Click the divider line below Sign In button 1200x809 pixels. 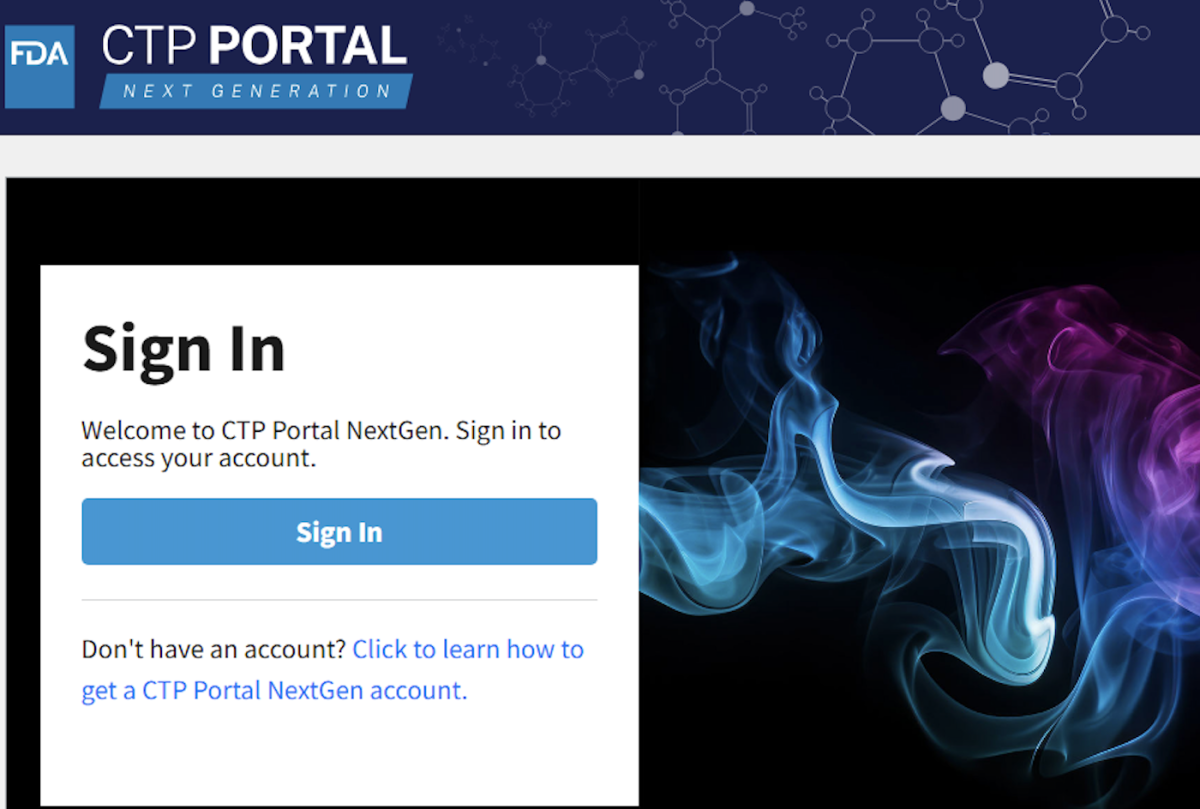339,600
